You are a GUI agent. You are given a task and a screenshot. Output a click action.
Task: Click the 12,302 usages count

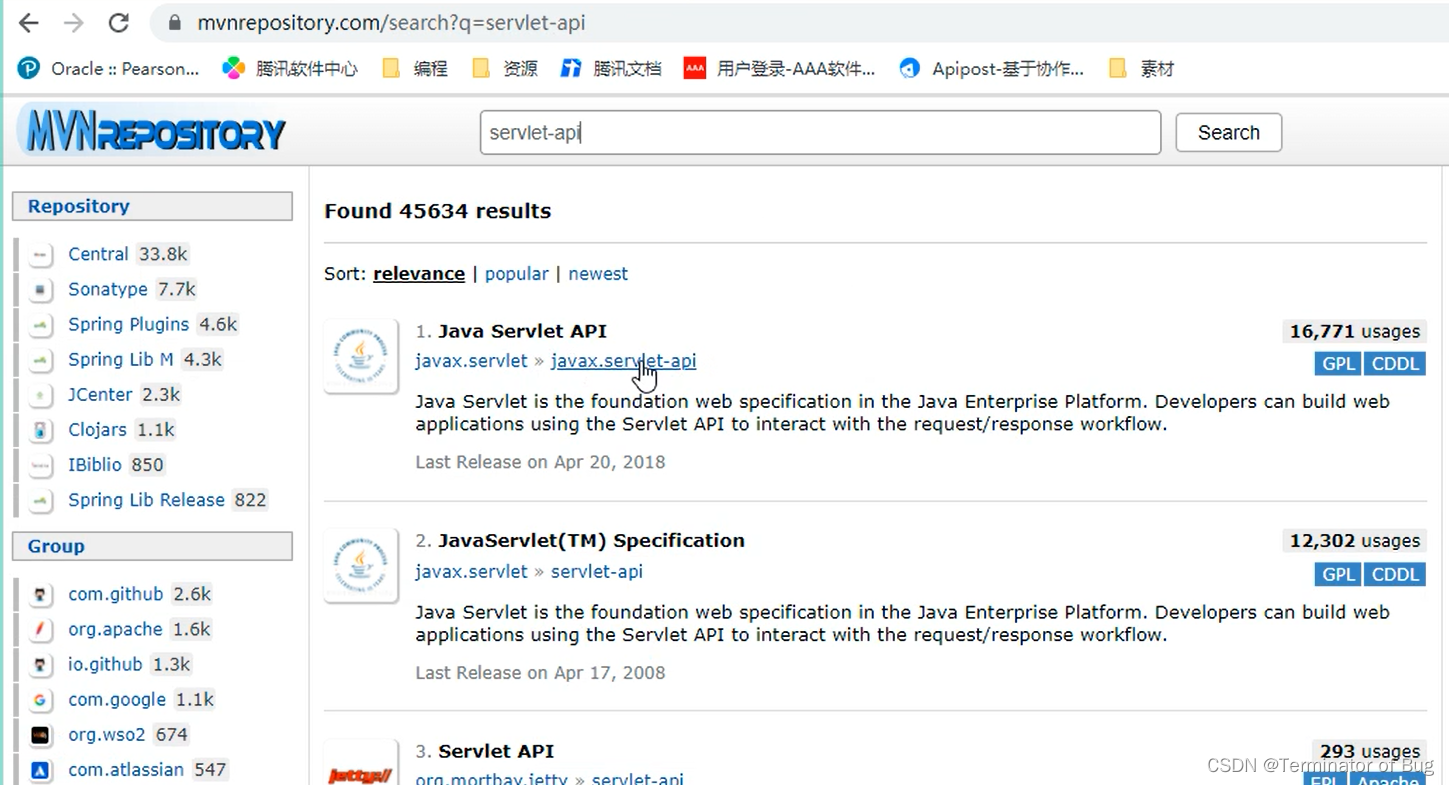[x=1354, y=540]
